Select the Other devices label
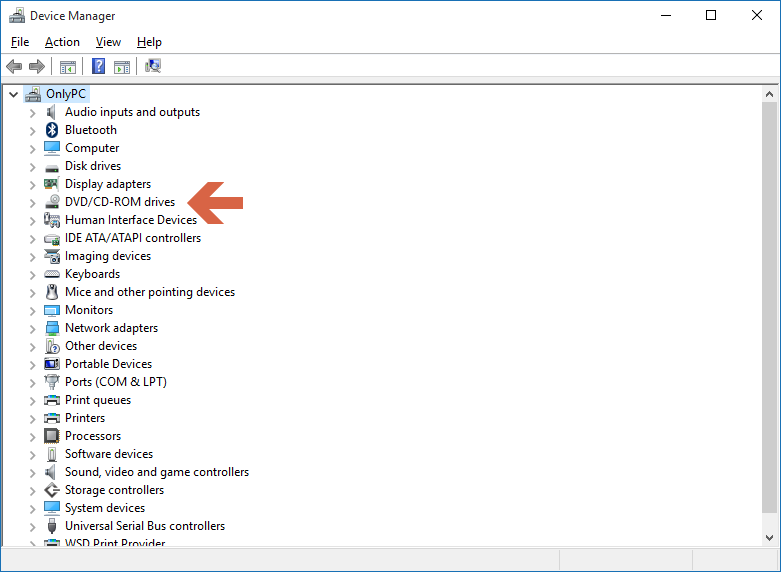This screenshot has width=781, height=572. pyautogui.click(x=101, y=346)
